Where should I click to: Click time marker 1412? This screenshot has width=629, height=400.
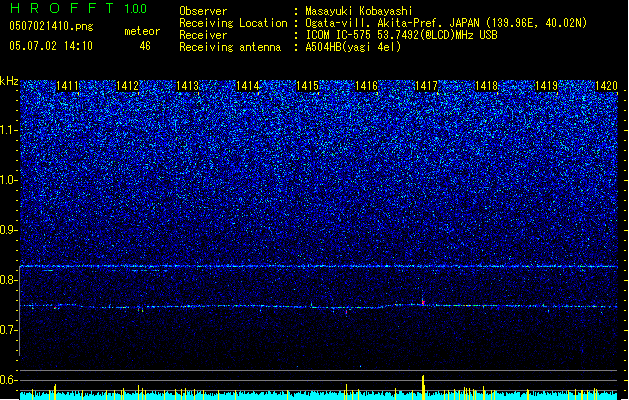coord(127,86)
